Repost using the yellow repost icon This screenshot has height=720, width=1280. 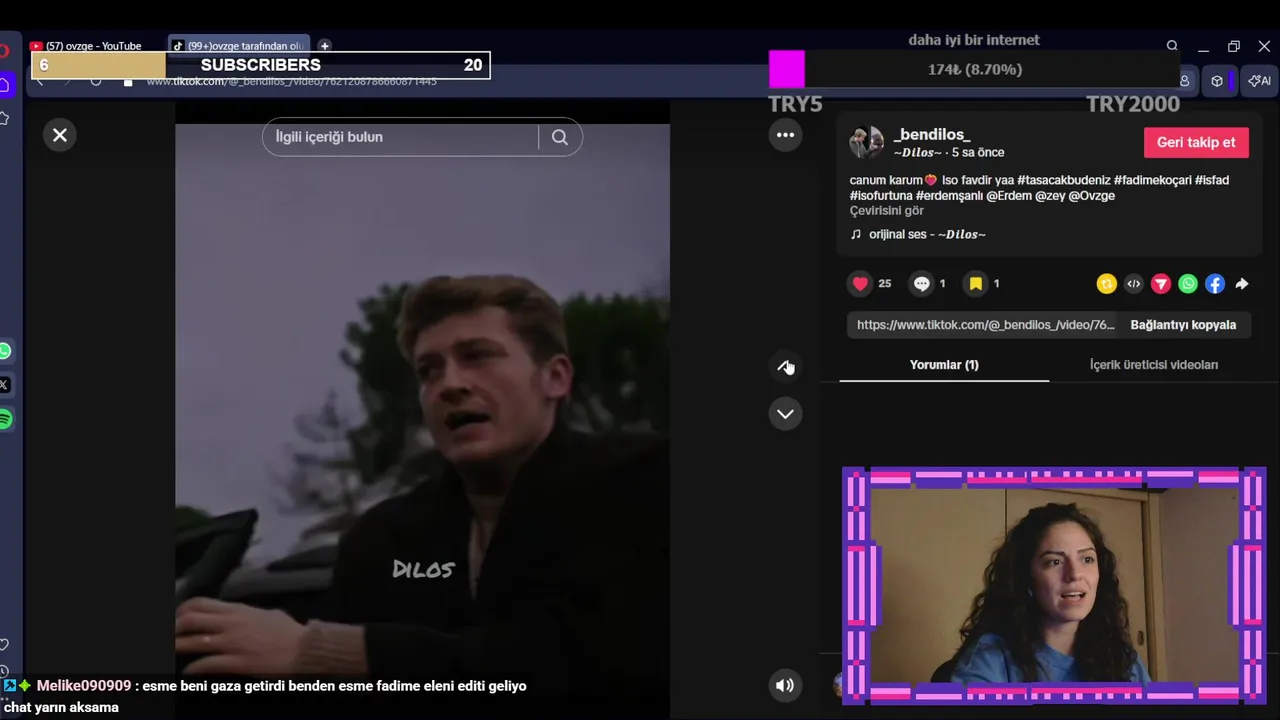[x=1106, y=284]
